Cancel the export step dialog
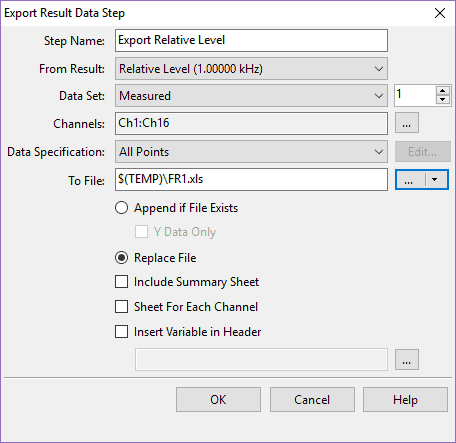The image size is (456, 443). [x=312, y=399]
